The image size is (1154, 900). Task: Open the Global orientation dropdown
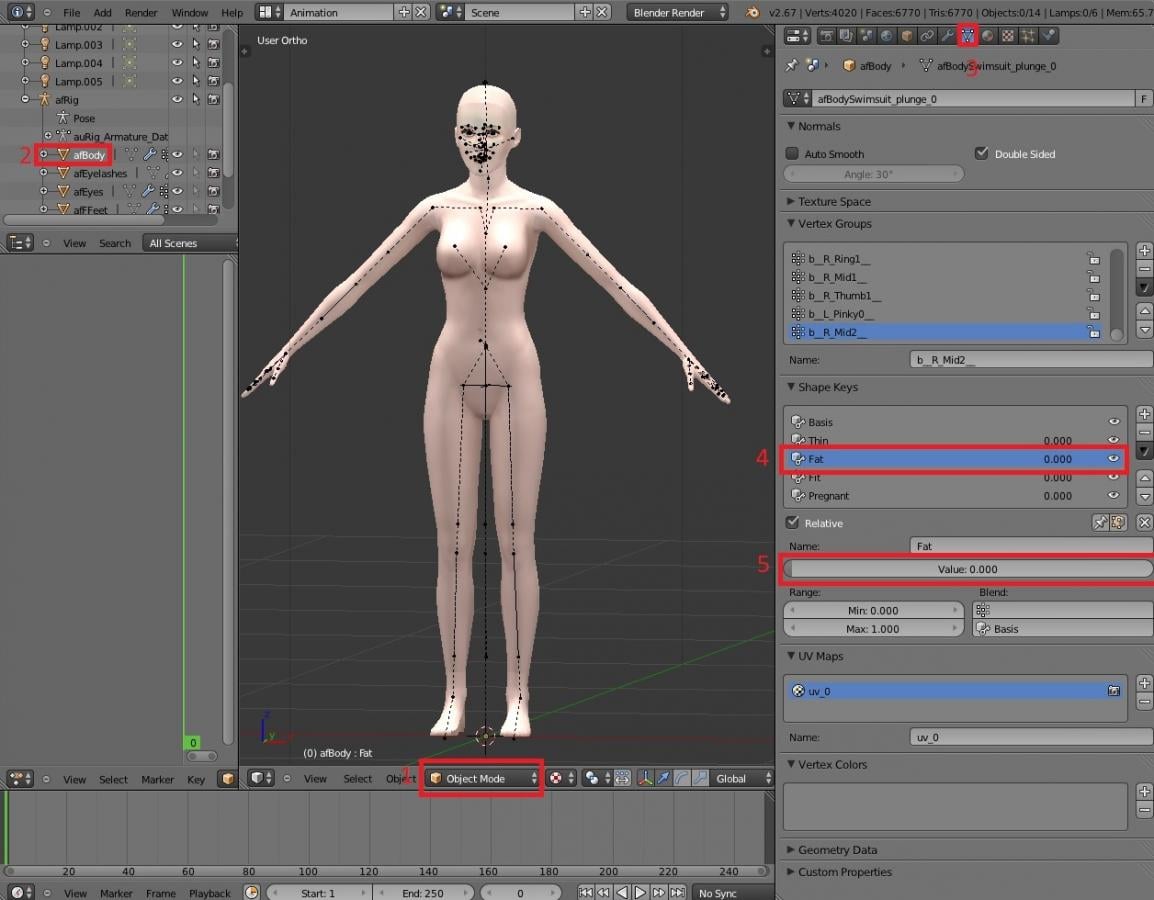[x=741, y=779]
